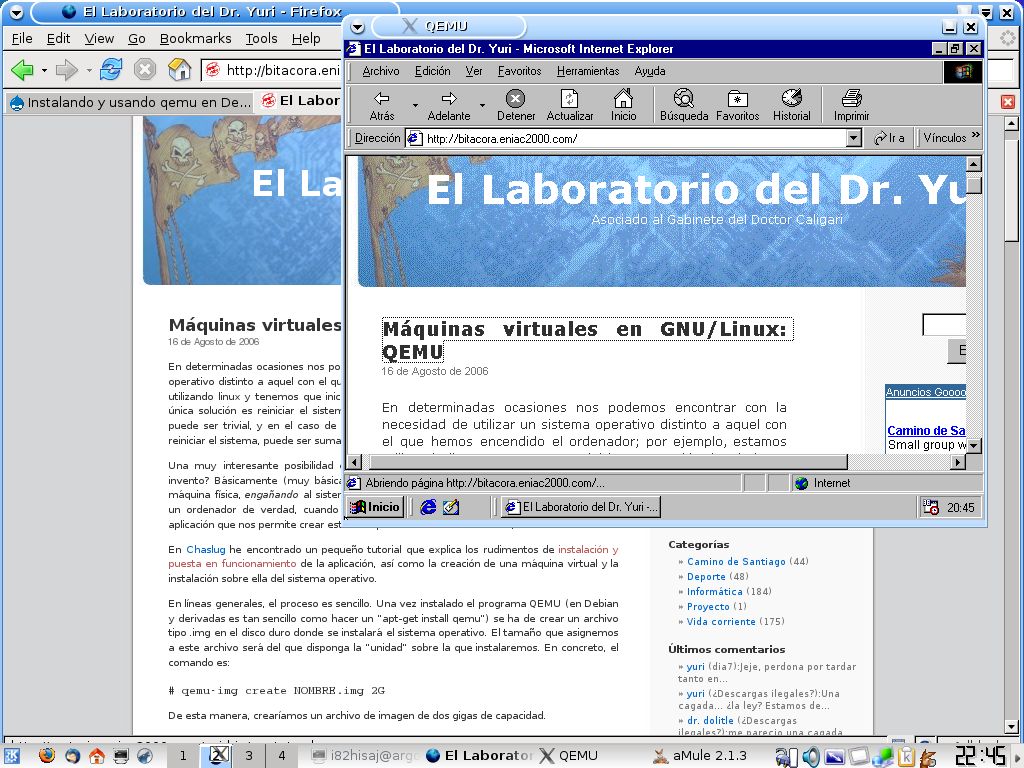The width and height of the screenshot is (1024, 768).
Task: Expand the Vínculos links chevron
Action: point(976,137)
